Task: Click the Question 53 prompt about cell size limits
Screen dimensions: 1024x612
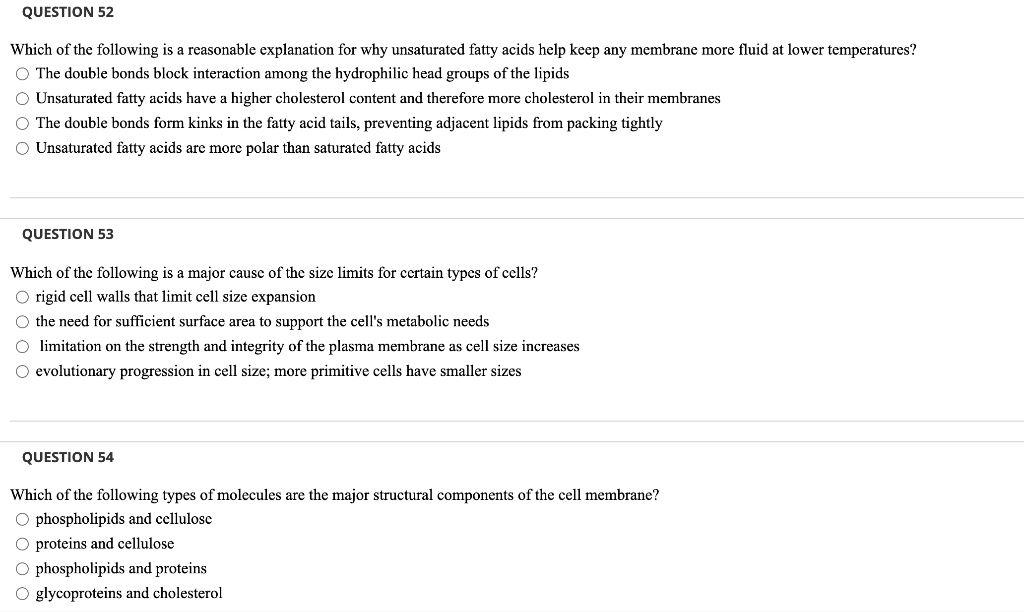Action: coord(273,272)
